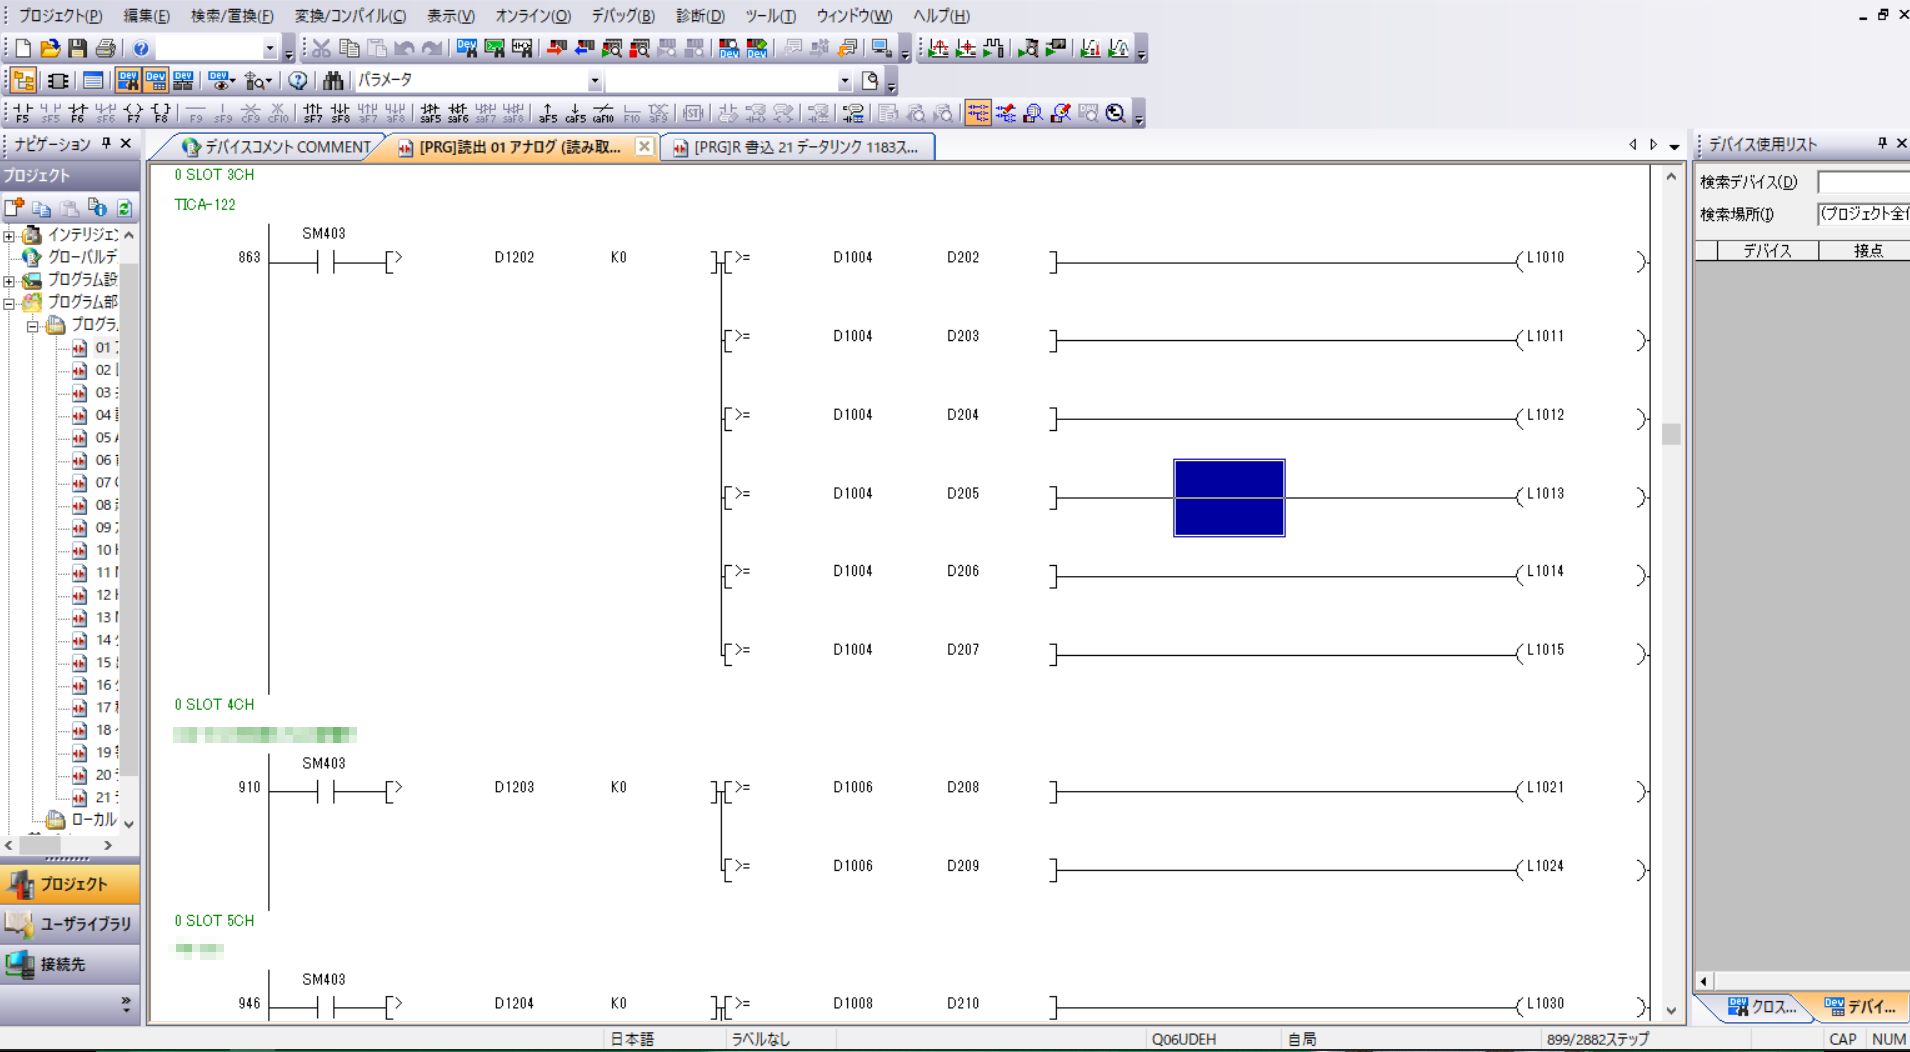Collapse the プログラム folder node

(32, 326)
